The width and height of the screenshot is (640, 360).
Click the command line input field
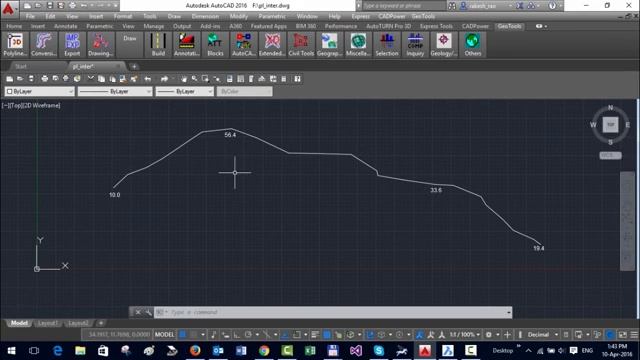click(333, 312)
